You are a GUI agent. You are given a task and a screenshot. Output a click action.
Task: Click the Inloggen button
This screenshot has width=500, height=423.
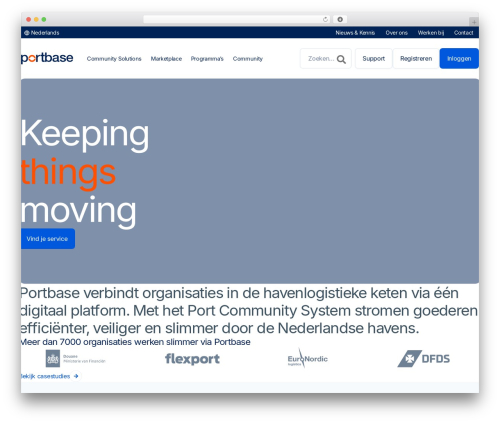click(x=459, y=59)
